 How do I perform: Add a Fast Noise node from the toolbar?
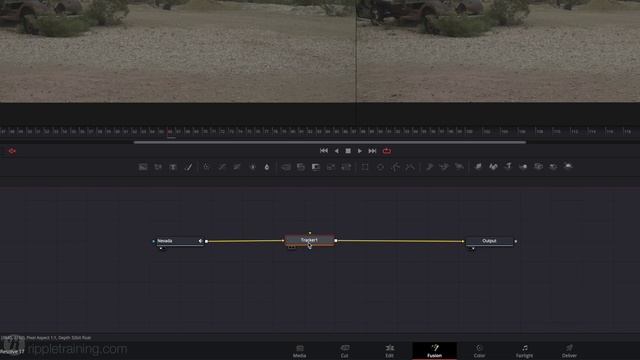[158, 167]
